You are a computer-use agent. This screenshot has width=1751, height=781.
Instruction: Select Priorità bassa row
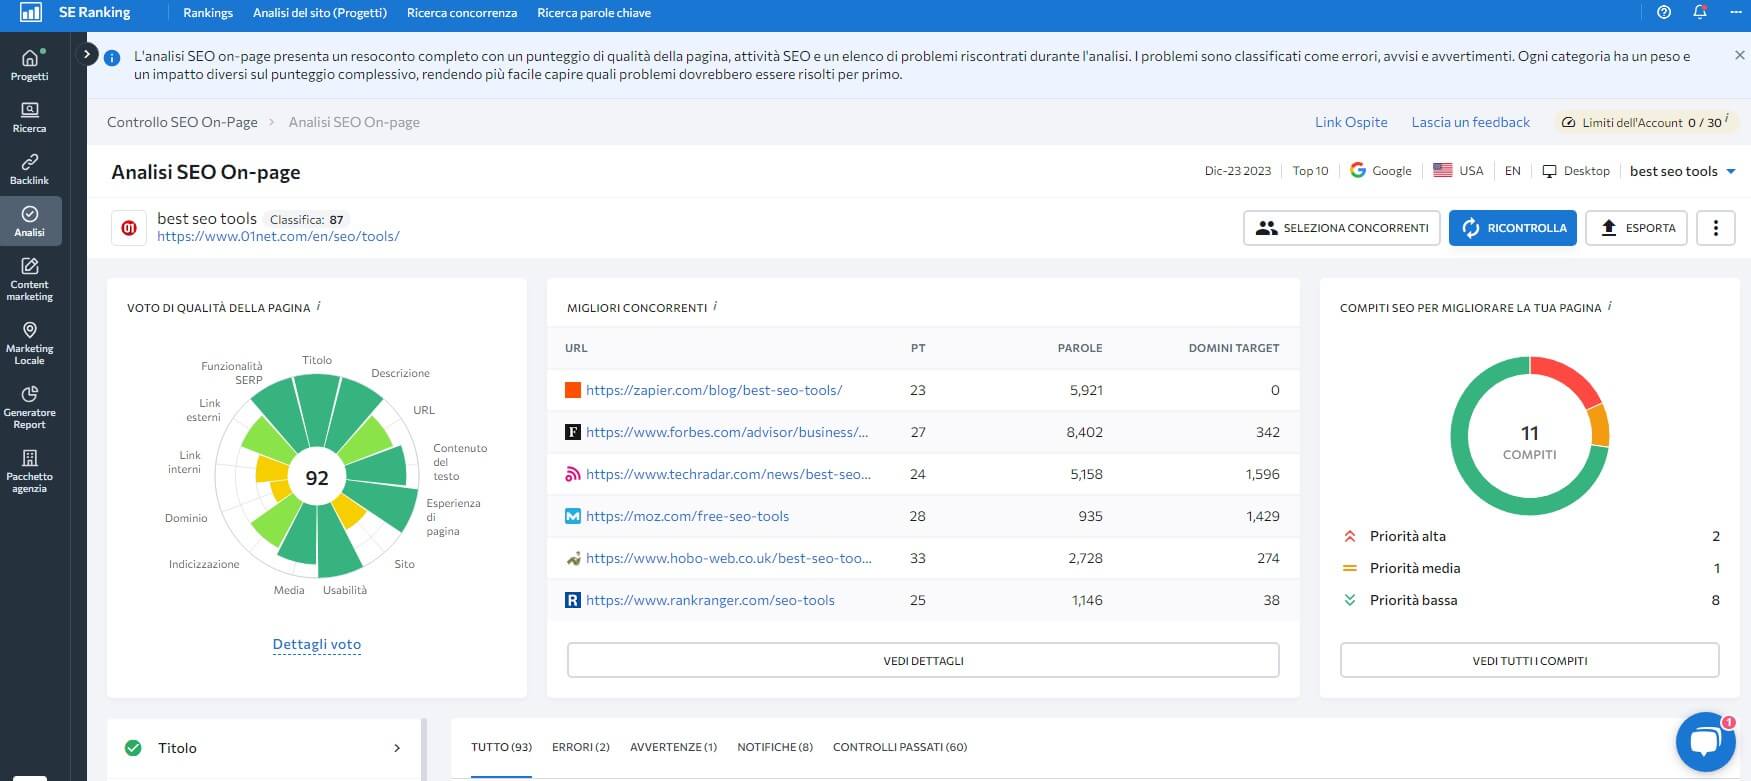1530,600
